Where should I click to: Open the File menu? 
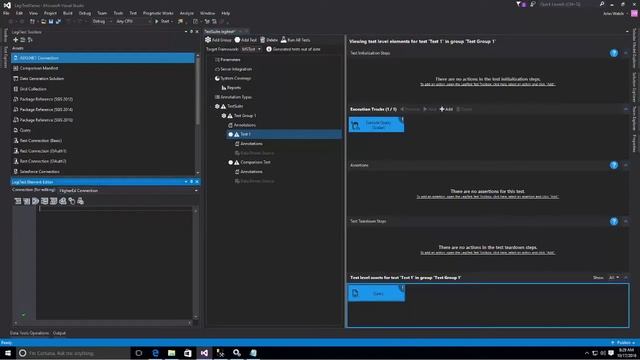6,13
